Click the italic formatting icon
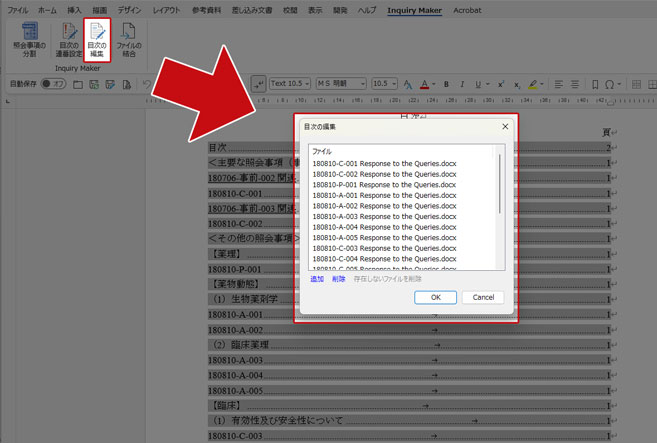The height and width of the screenshot is (443, 657). 461,84
